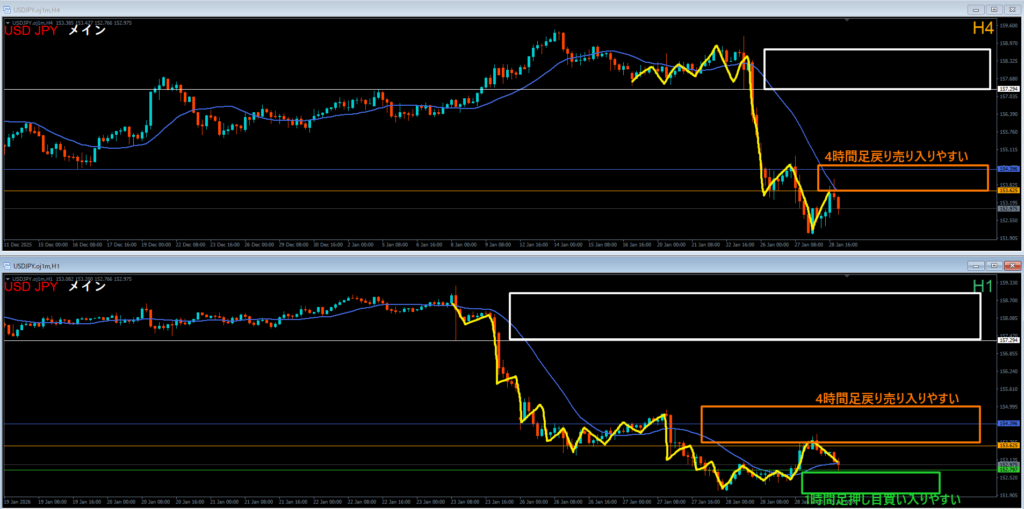Click the 157.294 price tag on the H1 chart
Image resolution: width=1024 pixels, height=509 pixels.
1009,340
